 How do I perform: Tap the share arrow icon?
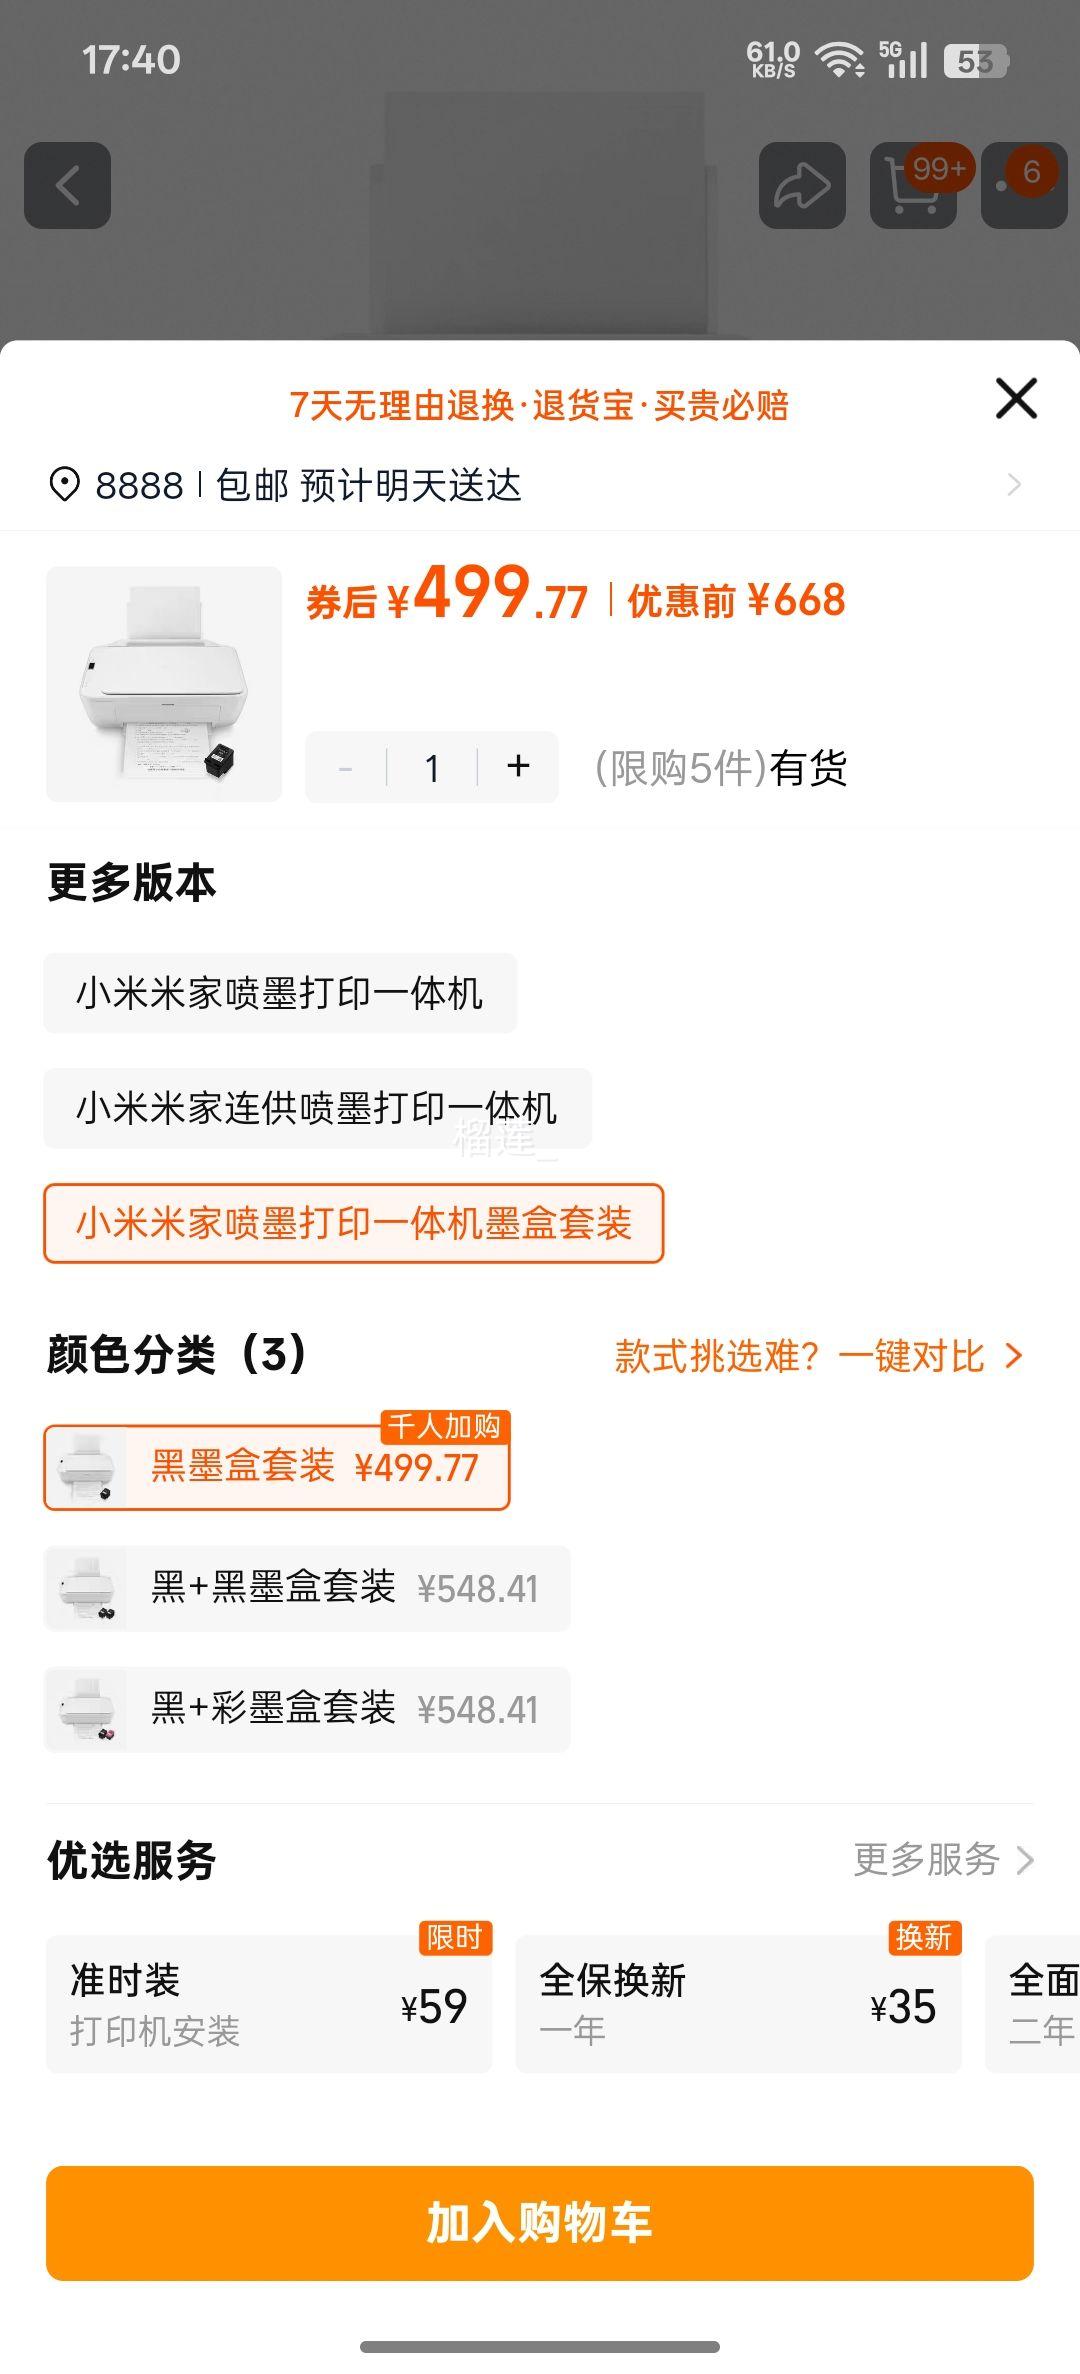(802, 185)
